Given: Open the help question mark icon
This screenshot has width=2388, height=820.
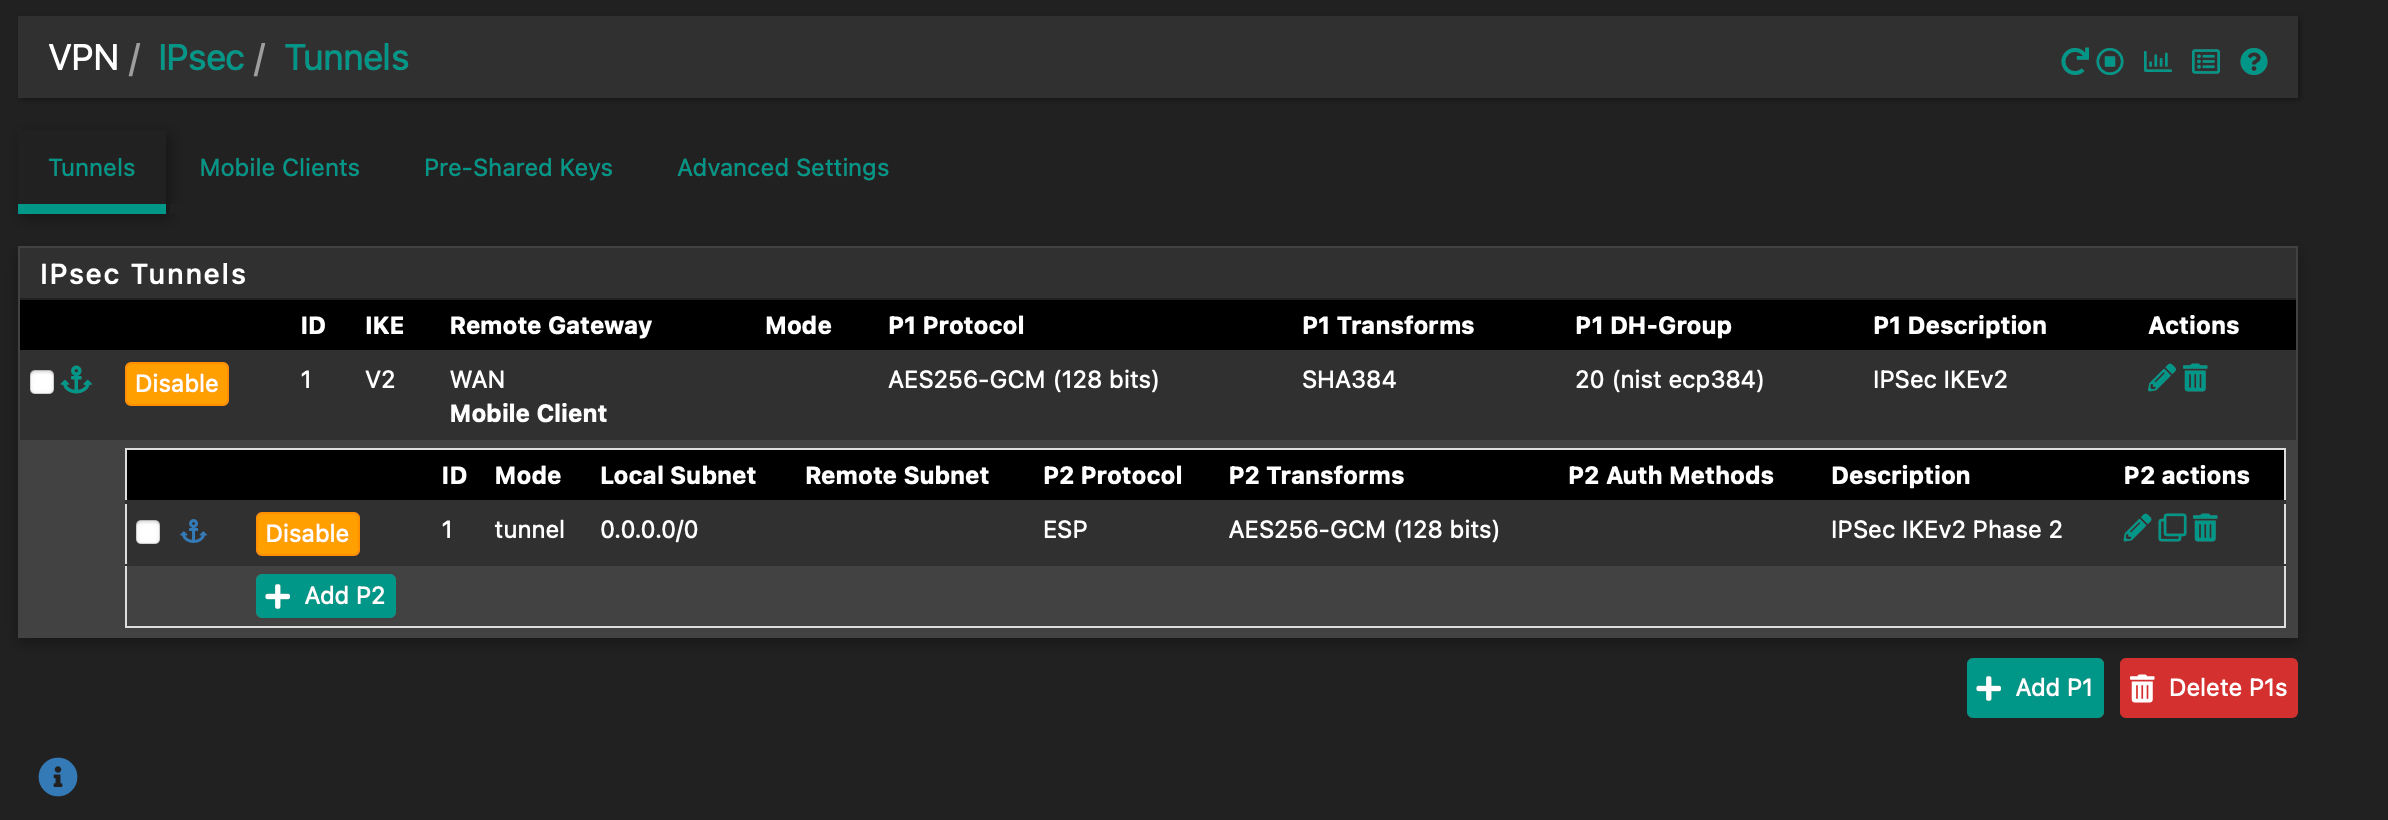Looking at the screenshot, I should coord(2253,62).
